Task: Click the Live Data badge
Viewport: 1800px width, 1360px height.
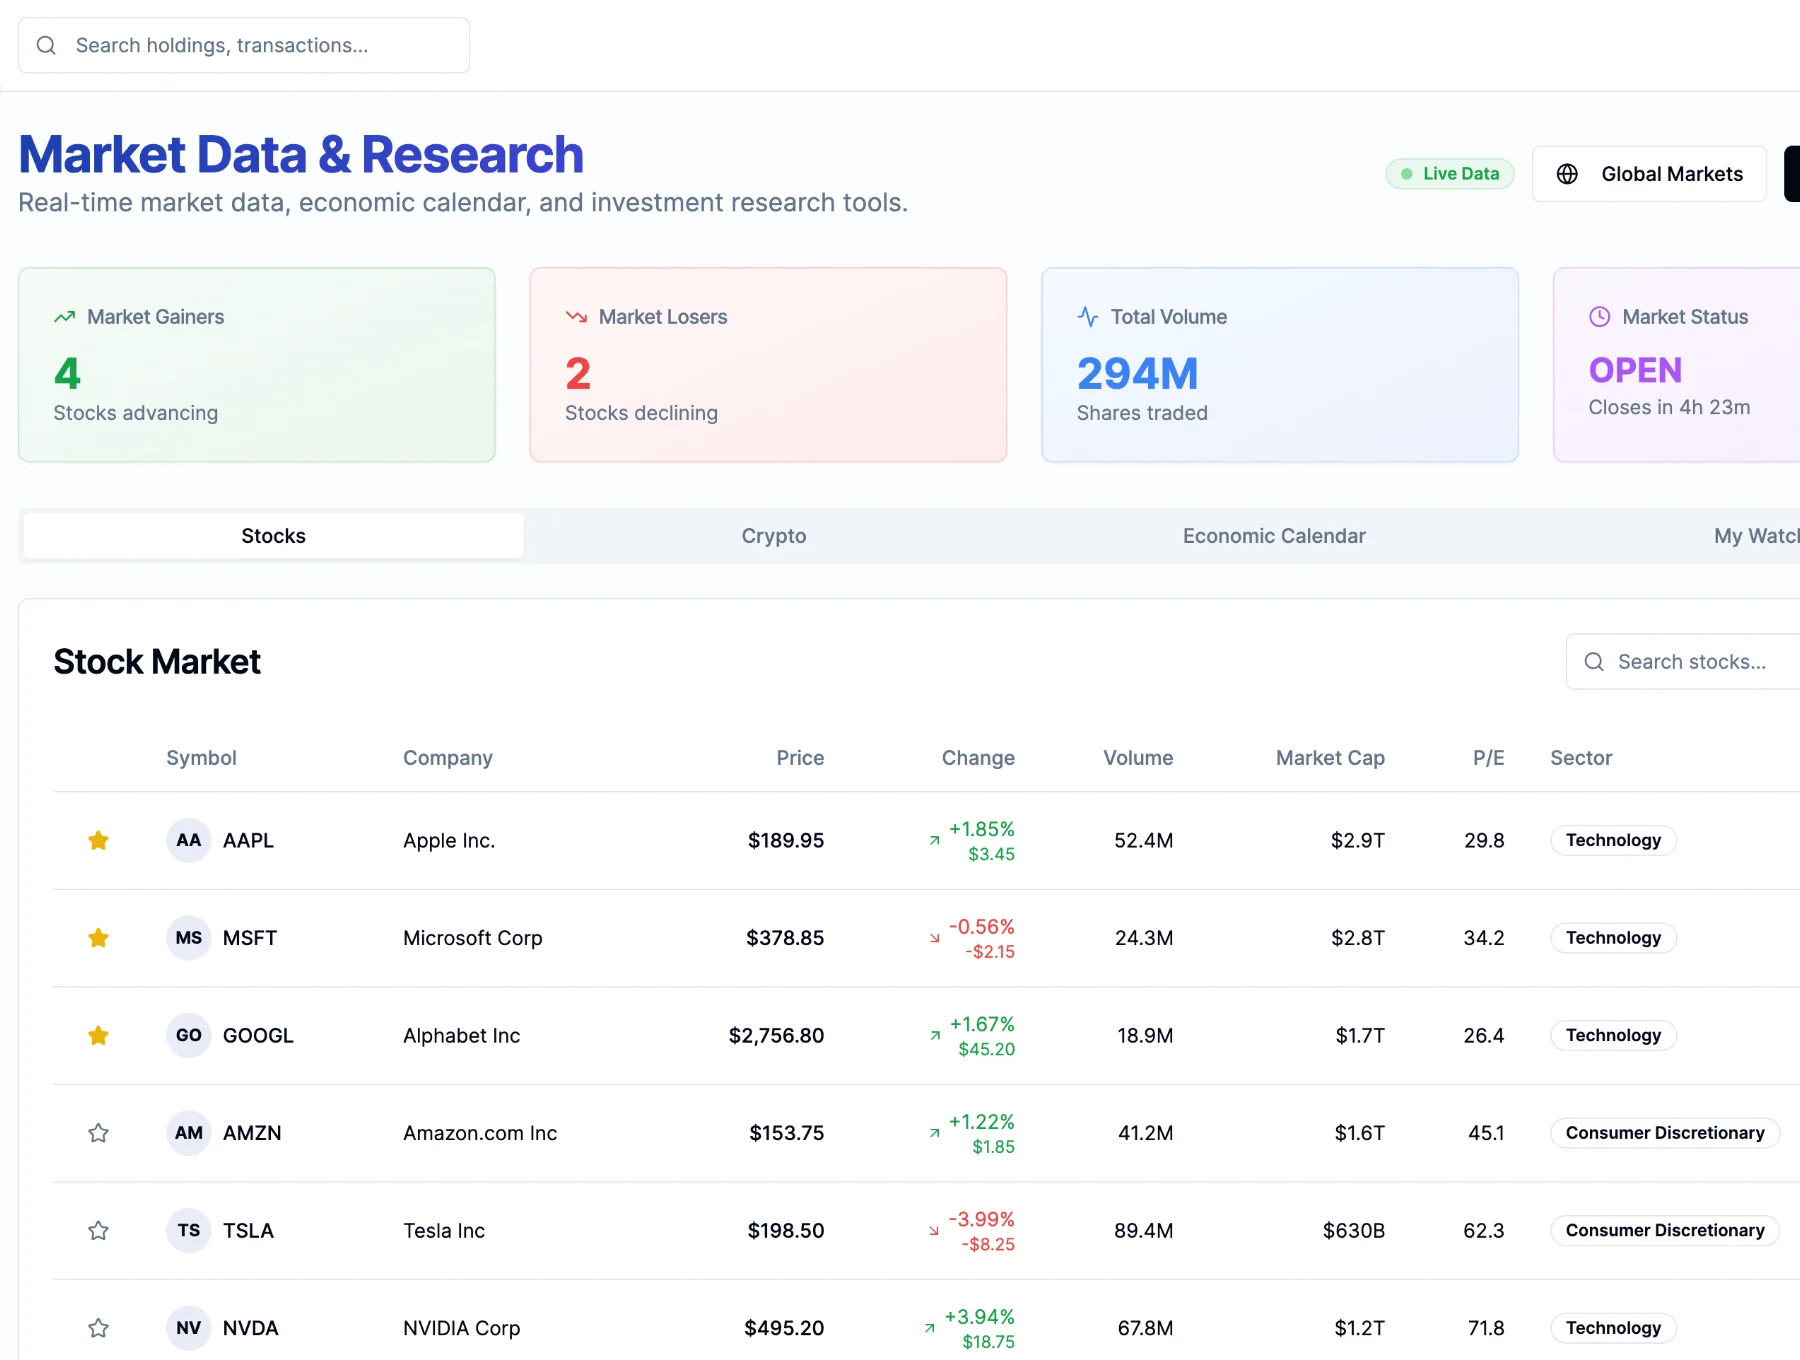Action: coord(1450,174)
